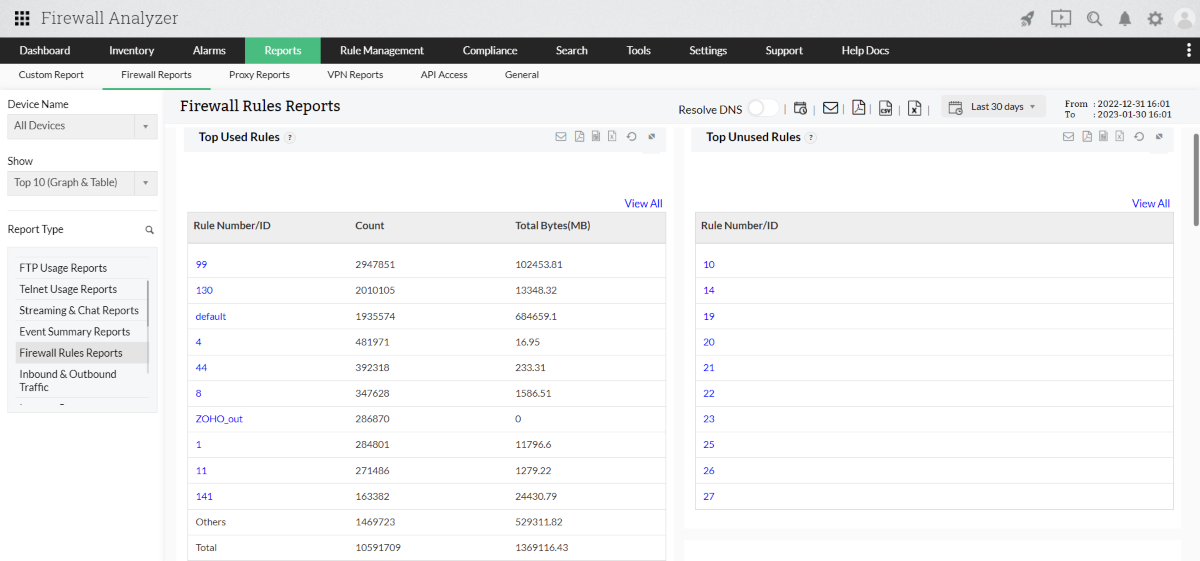The image size is (1200, 561).
Task: Email the Top Unused Rules widget
Action: 1069,137
